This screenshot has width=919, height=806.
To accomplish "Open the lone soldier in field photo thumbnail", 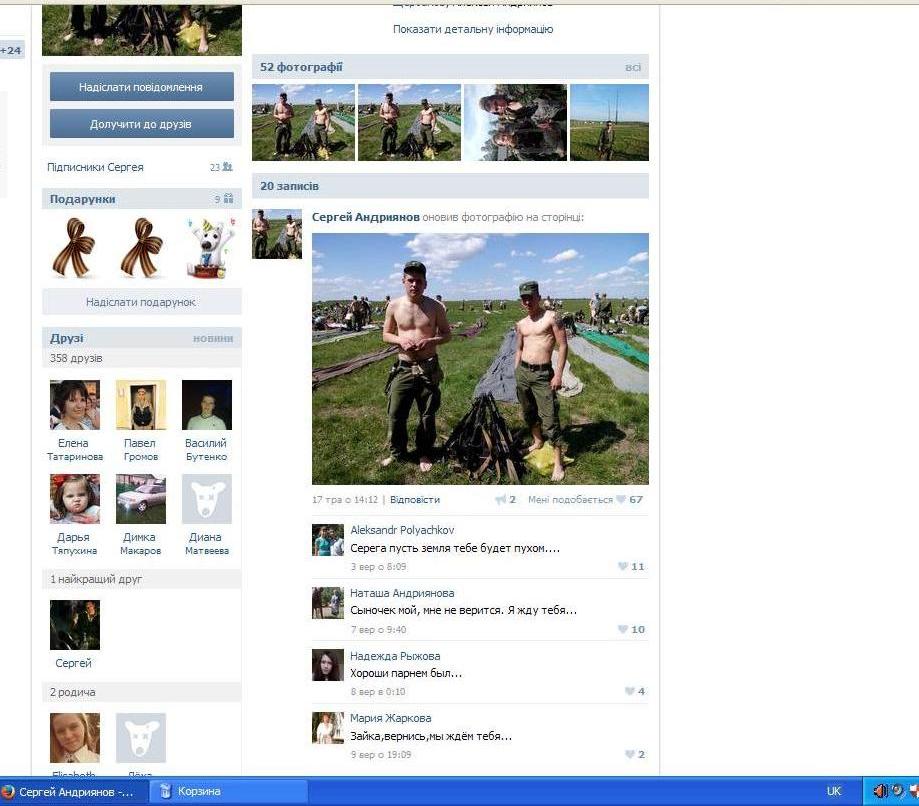I will [x=610, y=123].
